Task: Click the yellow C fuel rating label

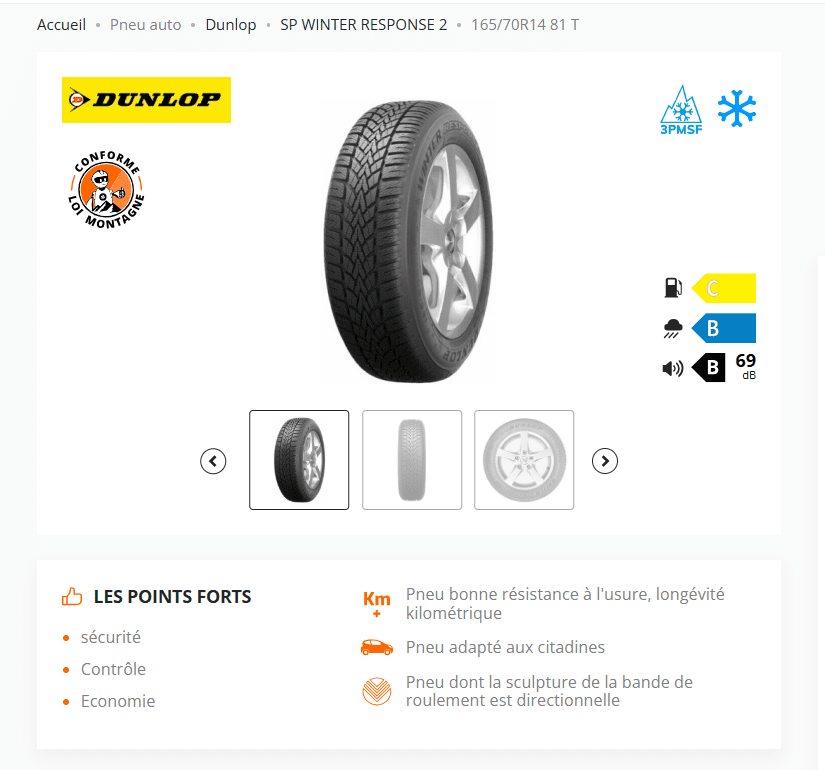Action: (723, 288)
